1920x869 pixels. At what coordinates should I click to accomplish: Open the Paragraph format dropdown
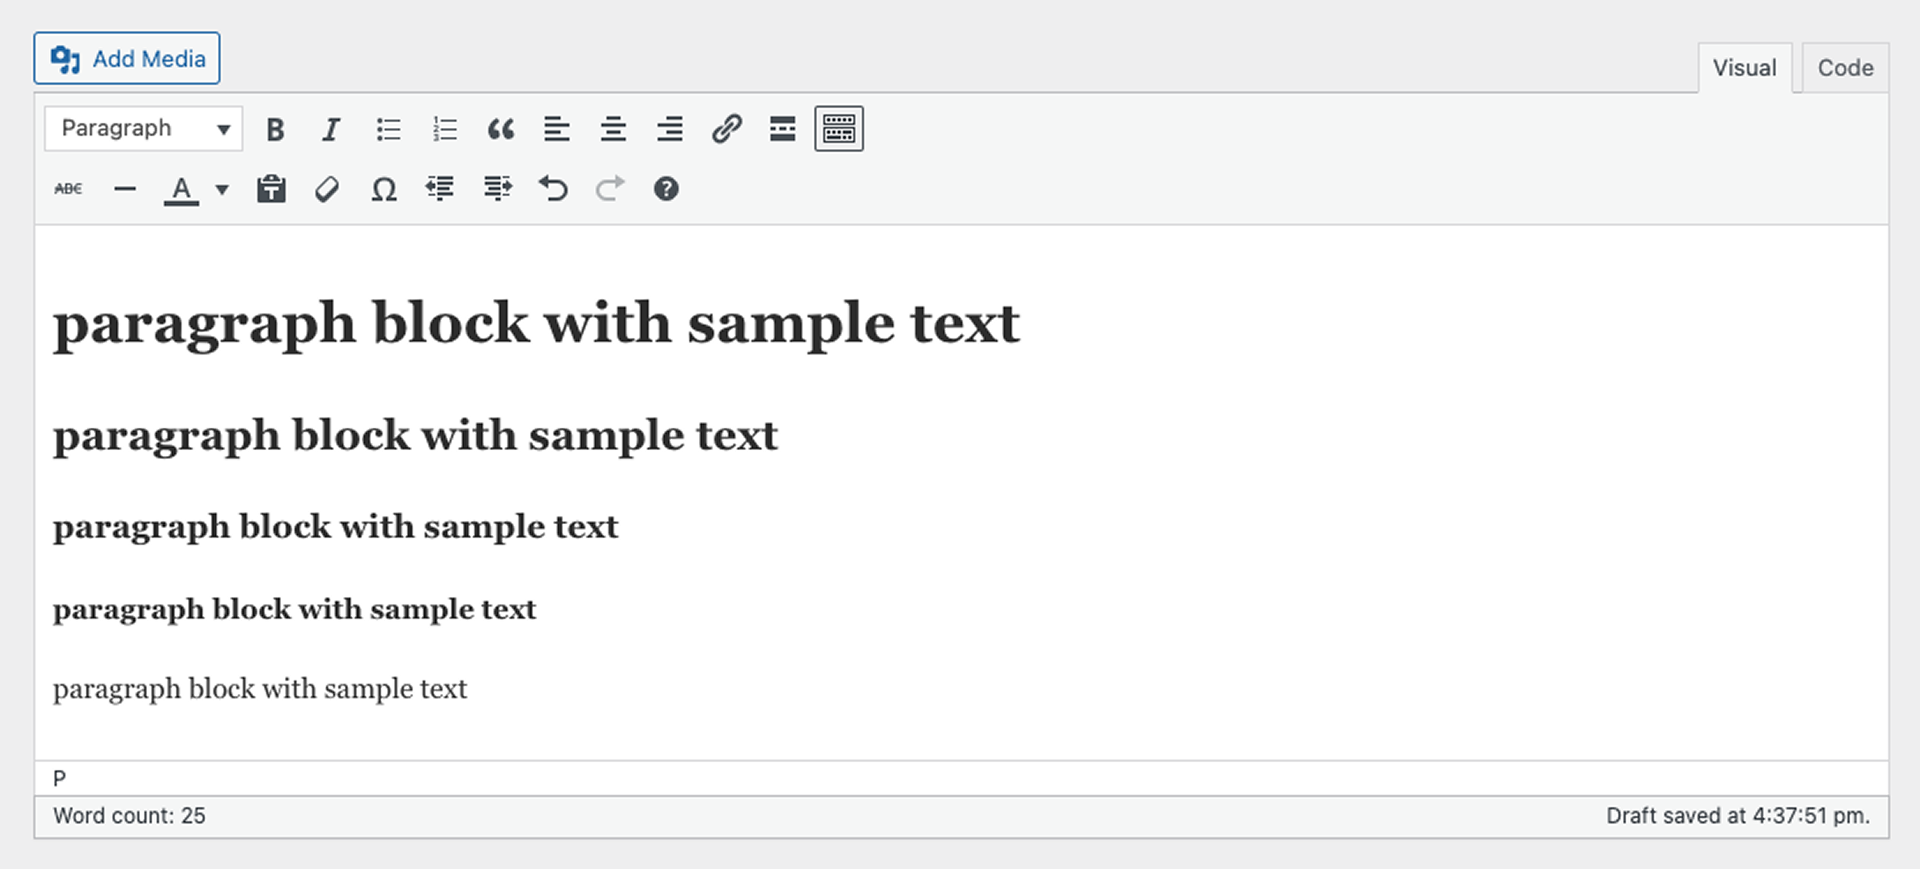coord(144,129)
